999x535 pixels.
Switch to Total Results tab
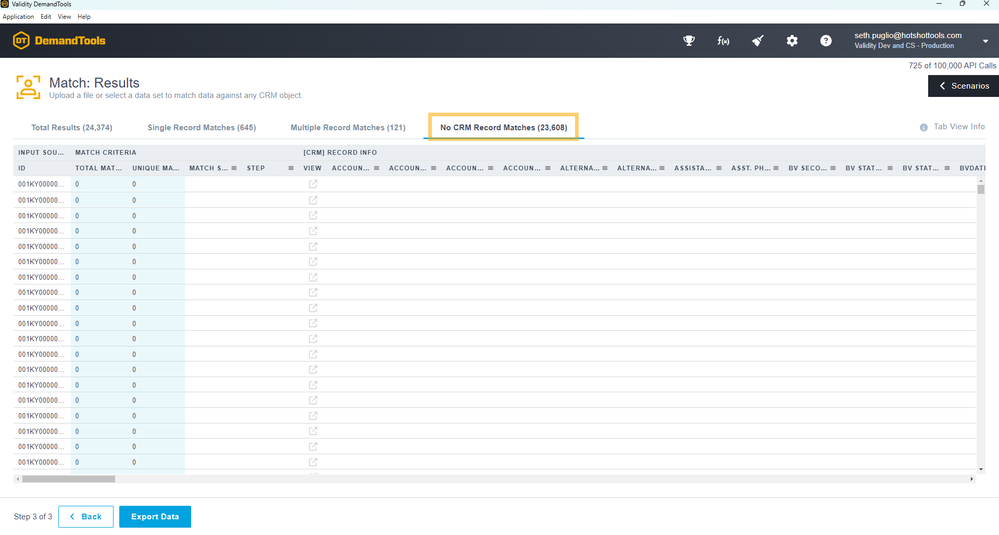tap(71, 128)
